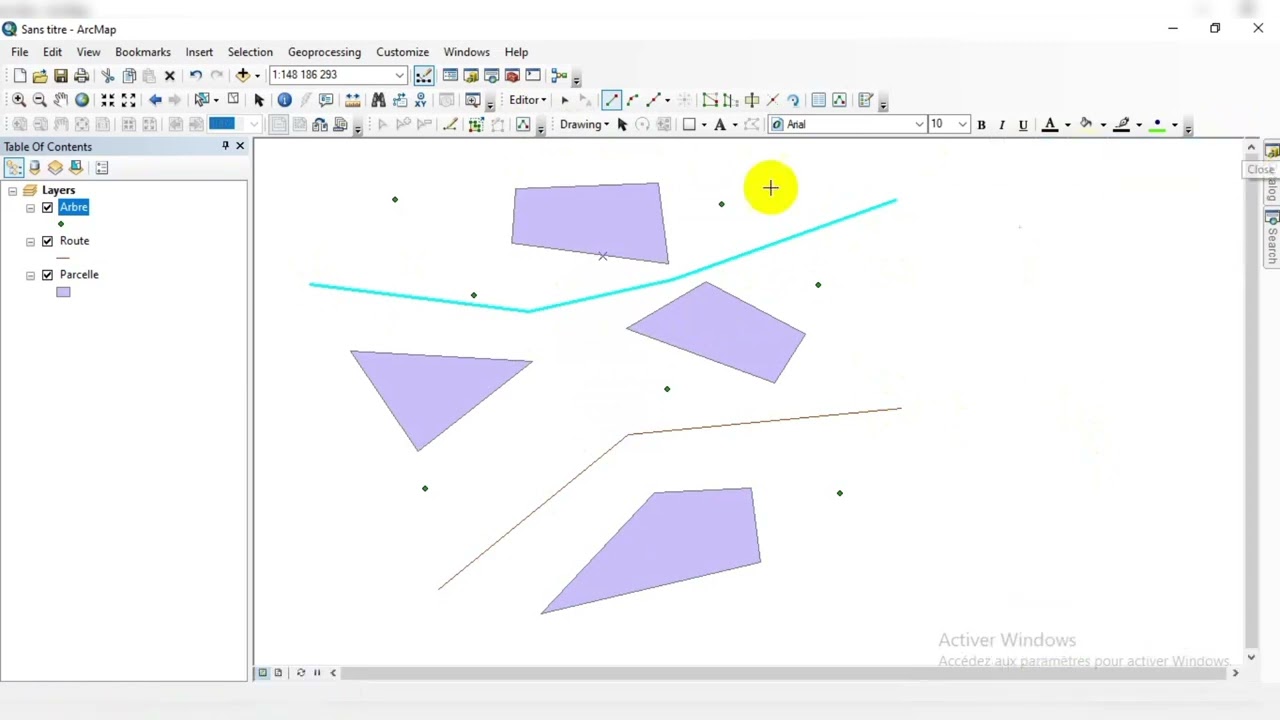Save the map with the floppy icon
The image size is (1280, 720).
[61, 75]
